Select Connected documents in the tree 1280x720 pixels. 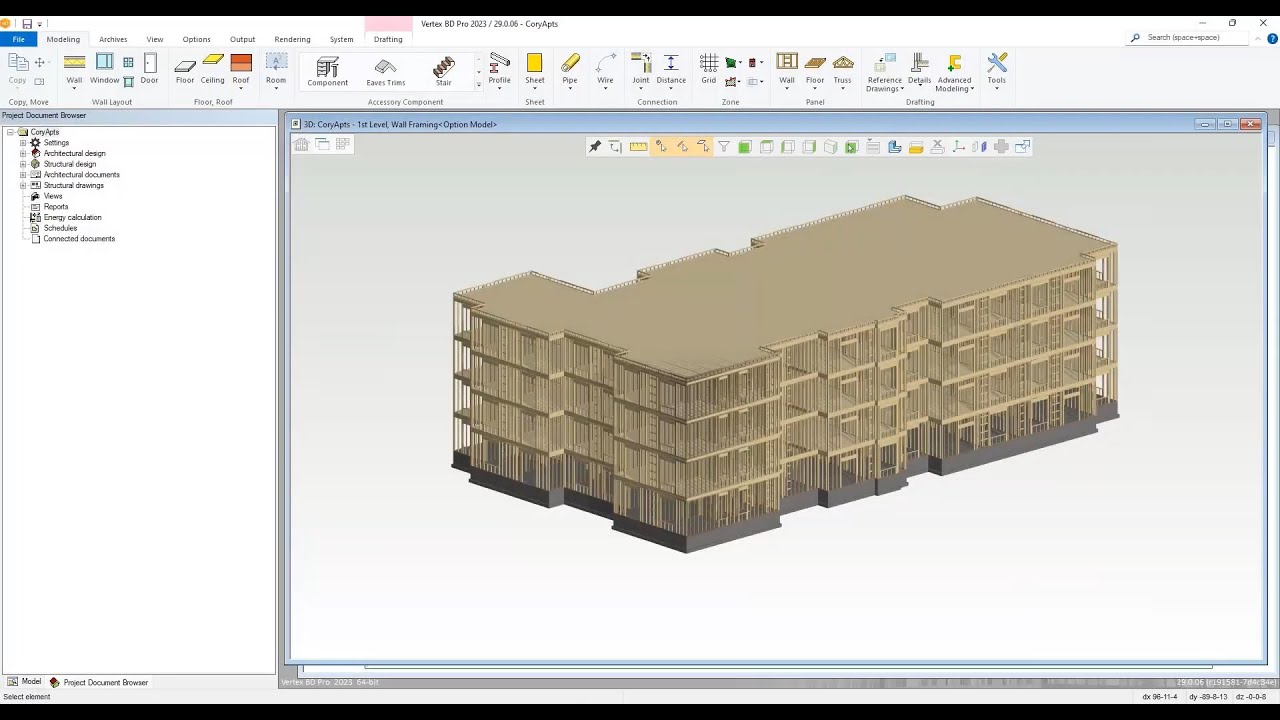click(79, 239)
